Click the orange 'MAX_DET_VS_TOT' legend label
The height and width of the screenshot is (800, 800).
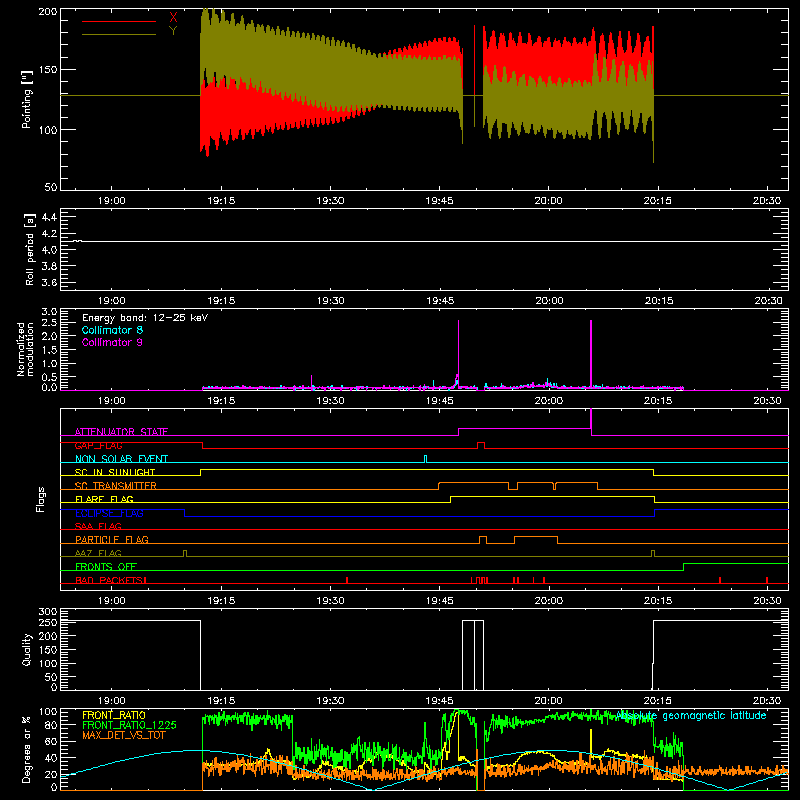(123, 735)
